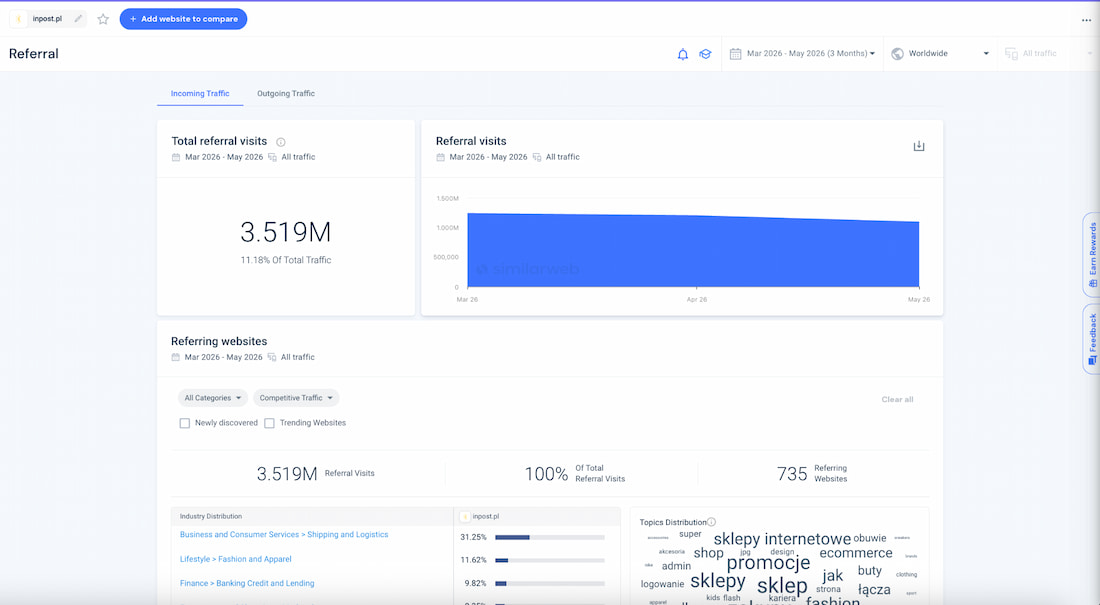Star inpost.pl as a favorite
Image resolution: width=1100 pixels, height=605 pixels.
tap(103, 19)
